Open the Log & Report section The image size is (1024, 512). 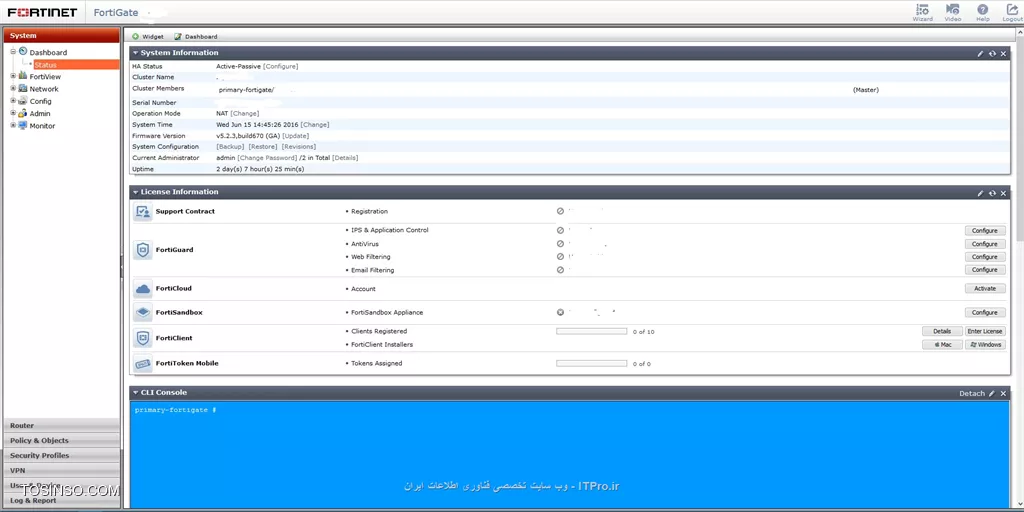tap(62, 501)
